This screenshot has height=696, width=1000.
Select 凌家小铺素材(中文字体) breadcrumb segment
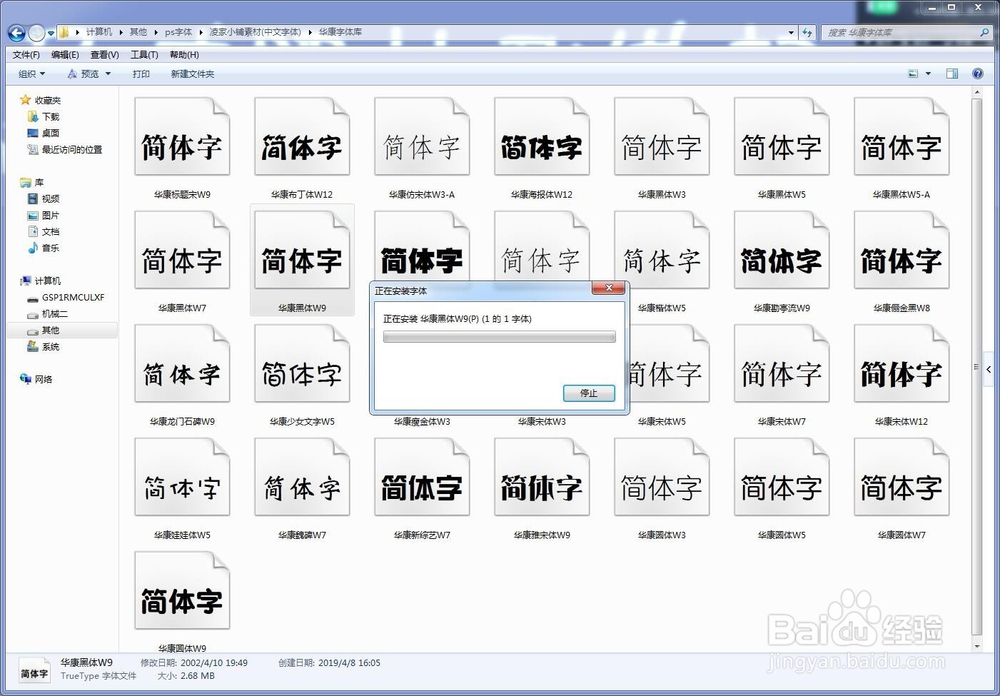tap(254, 32)
